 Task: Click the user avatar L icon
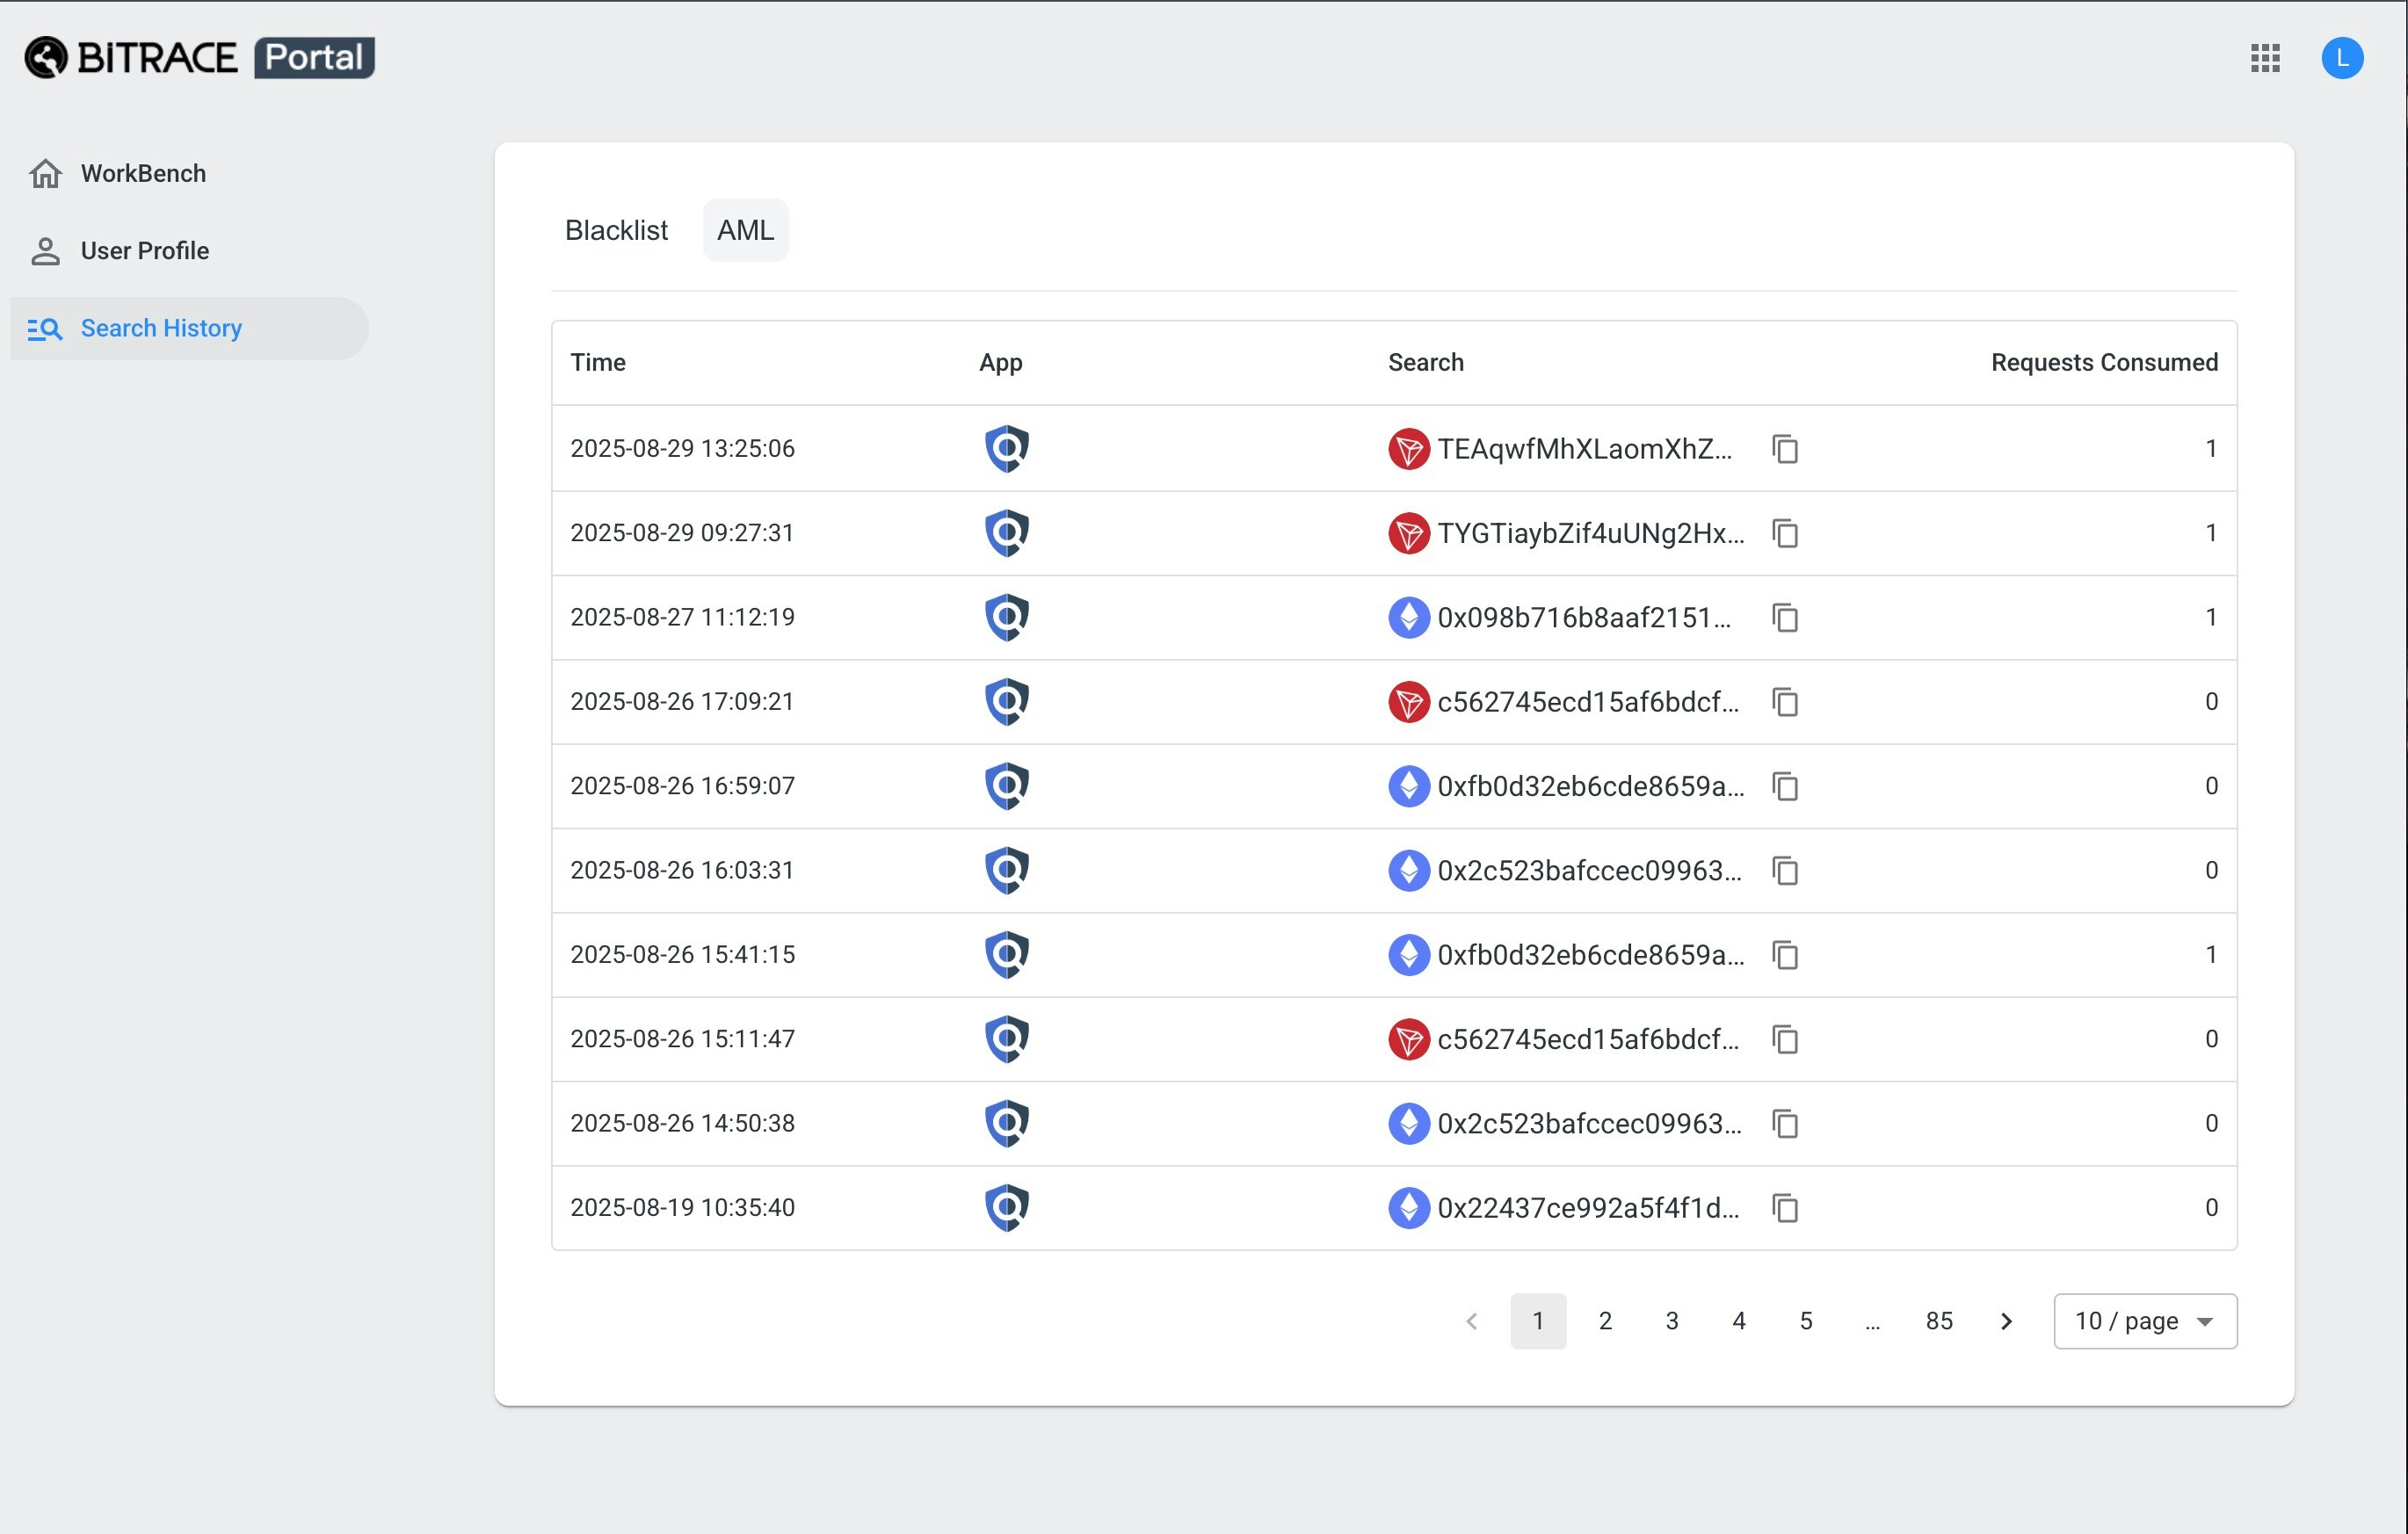[2342, 58]
